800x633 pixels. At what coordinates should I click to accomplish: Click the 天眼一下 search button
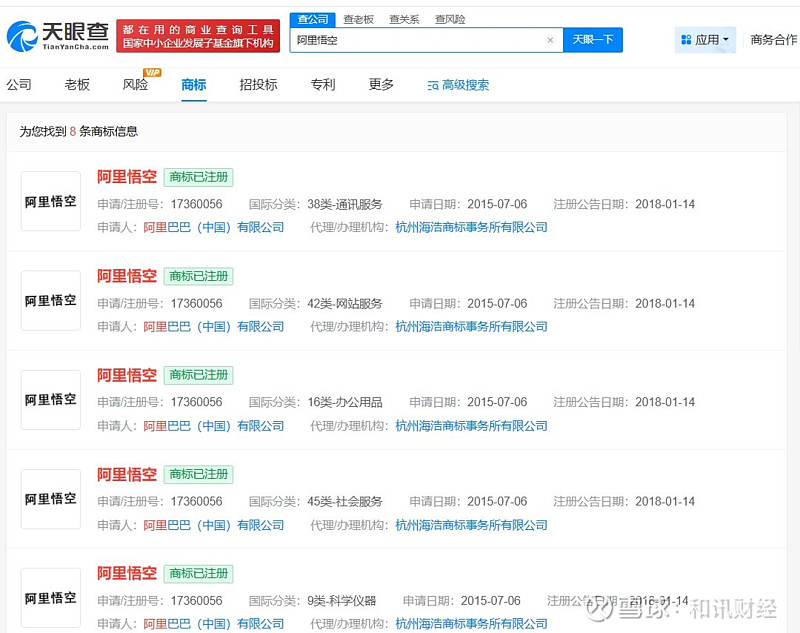(592, 40)
